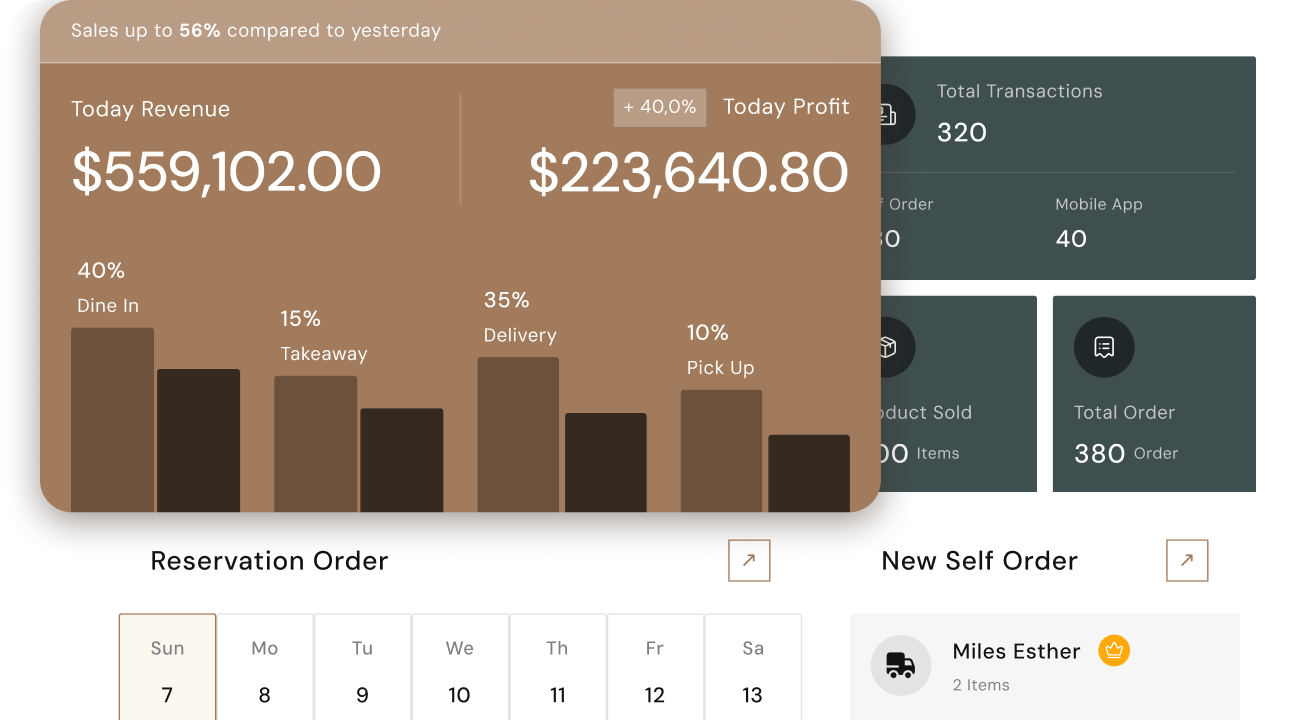Image resolution: width=1296 pixels, height=720 pixels.
Task: Click the gold crown badge beside Miles Esther
Action: [1113, 650]
